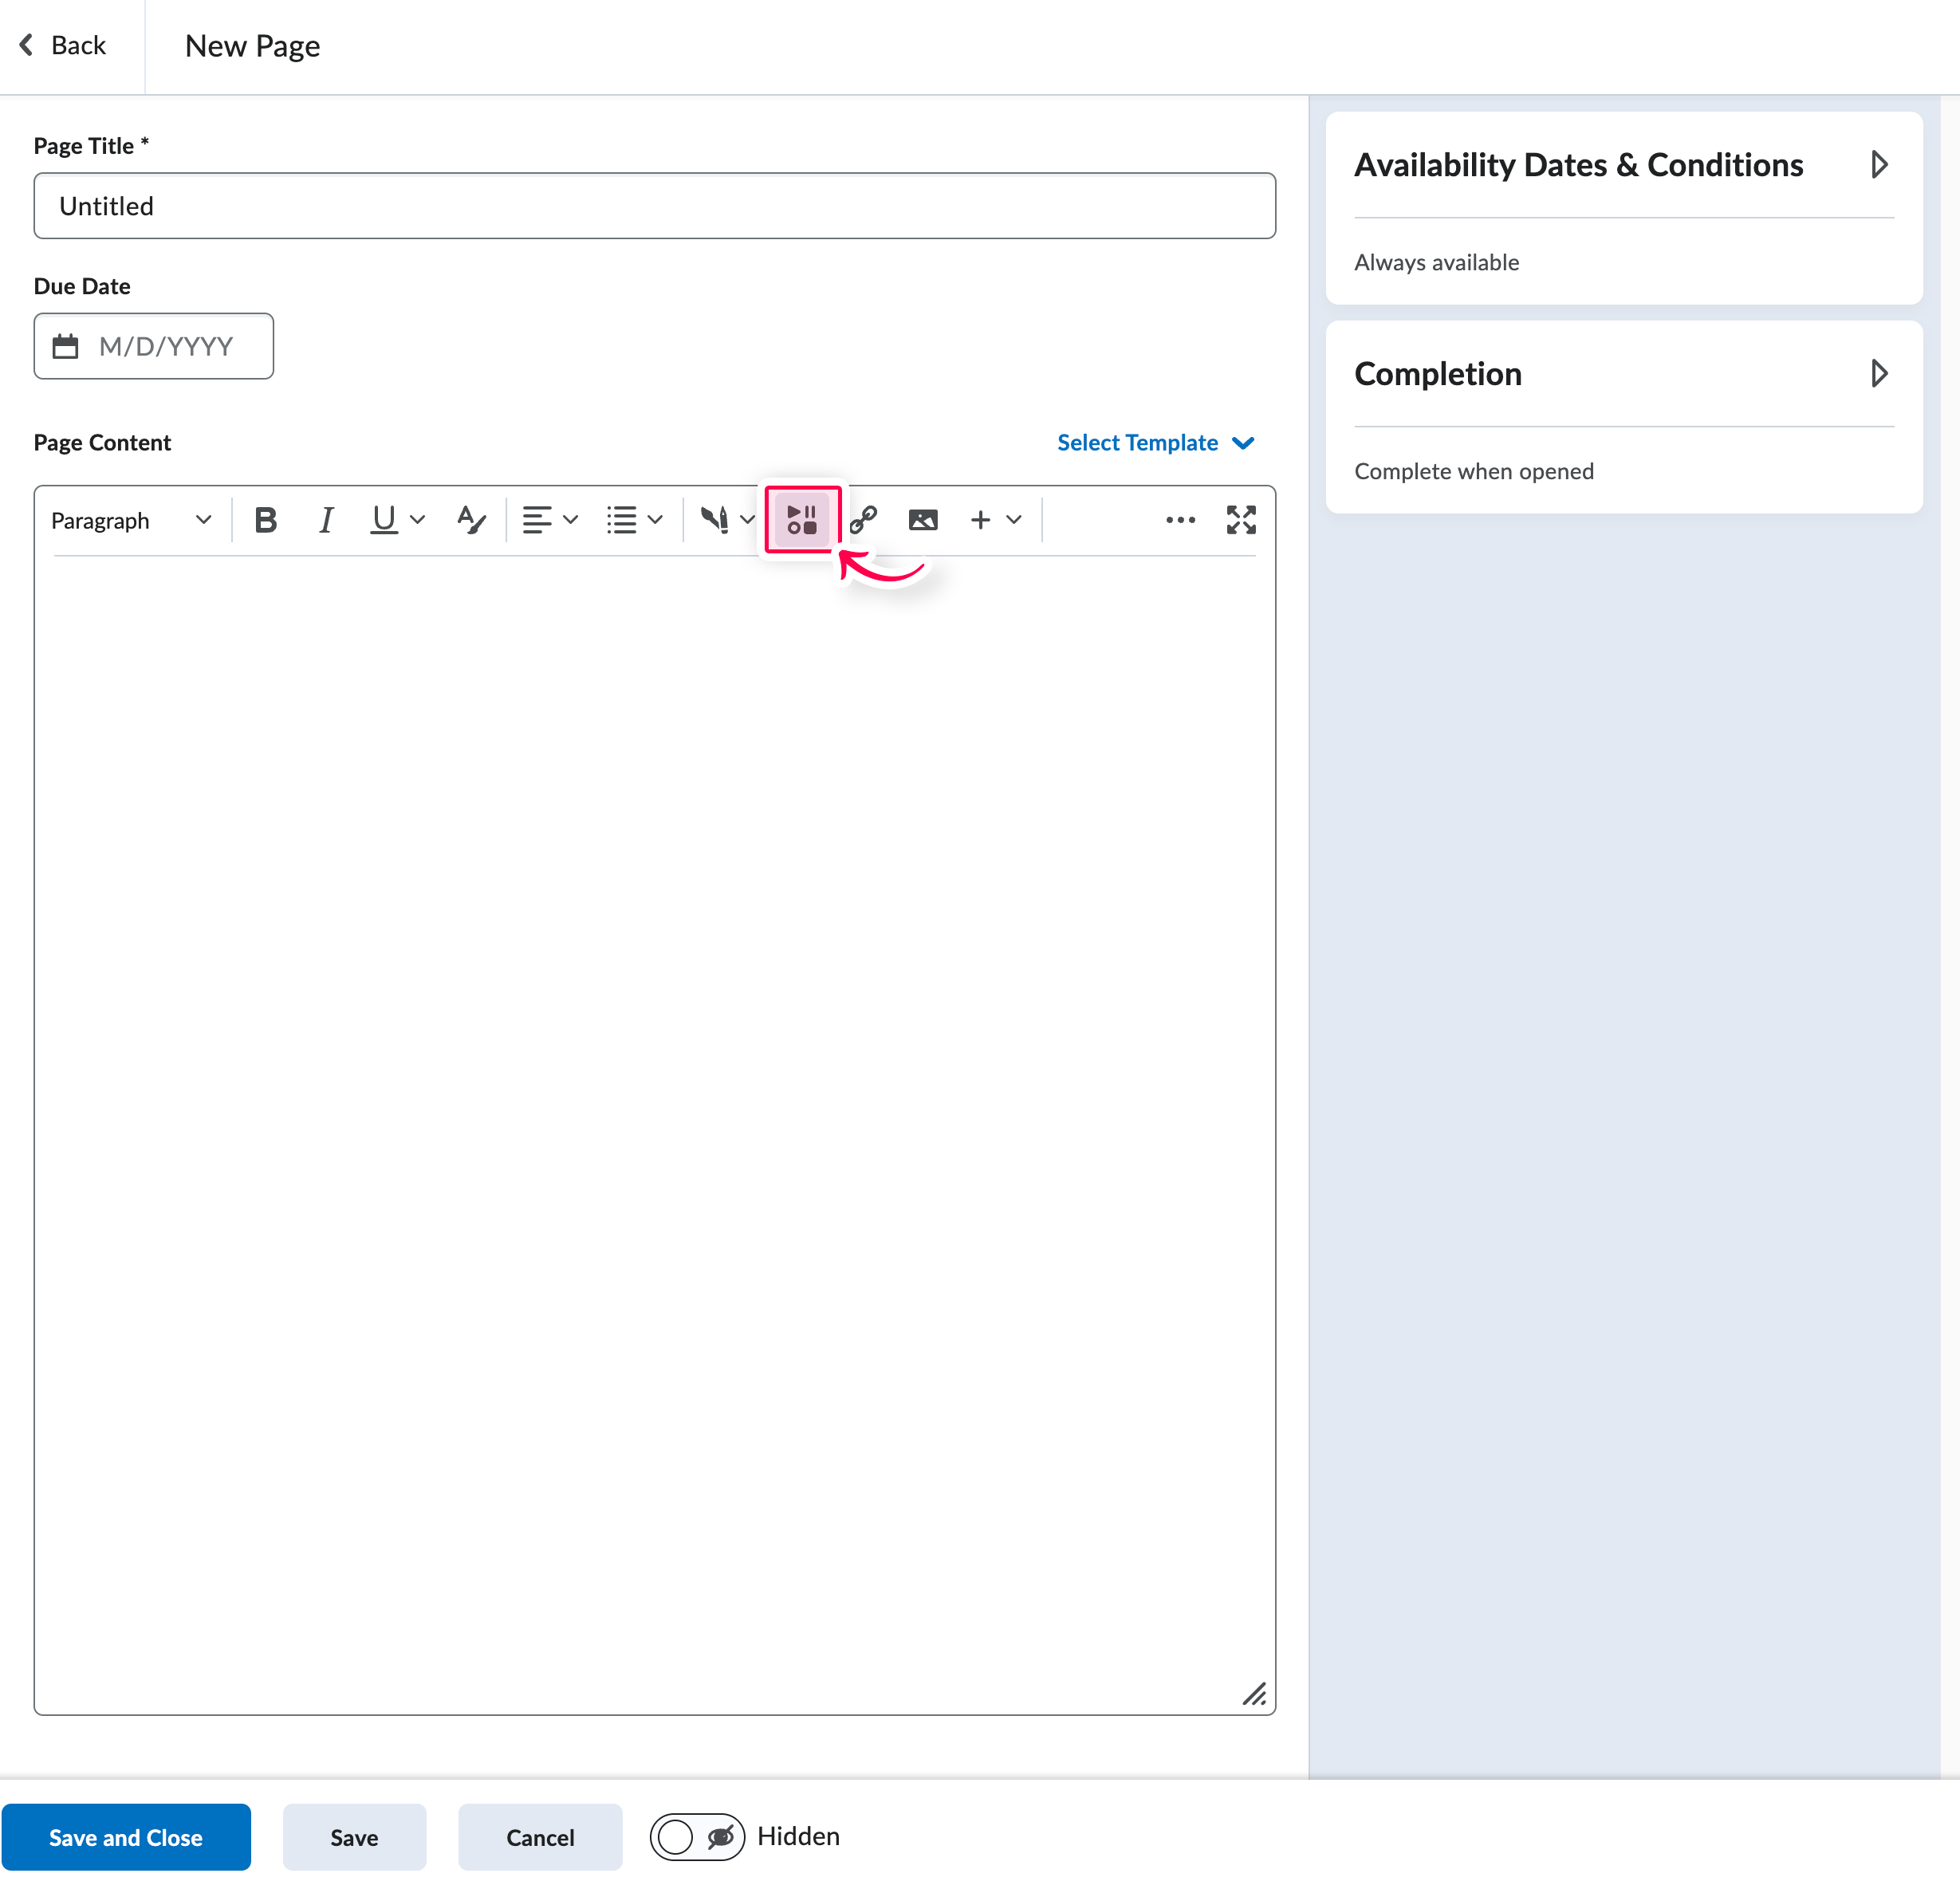
Task: Enter fullscreen editor mode
Action: [1240, 520]
